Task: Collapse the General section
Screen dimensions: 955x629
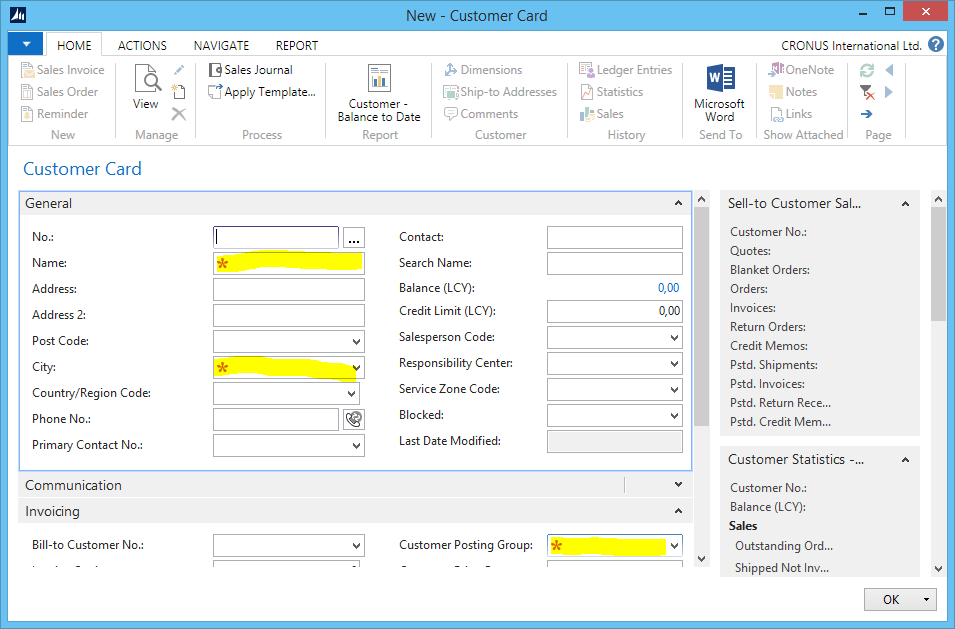Action: pyautogui.click(x=678, y=203)
